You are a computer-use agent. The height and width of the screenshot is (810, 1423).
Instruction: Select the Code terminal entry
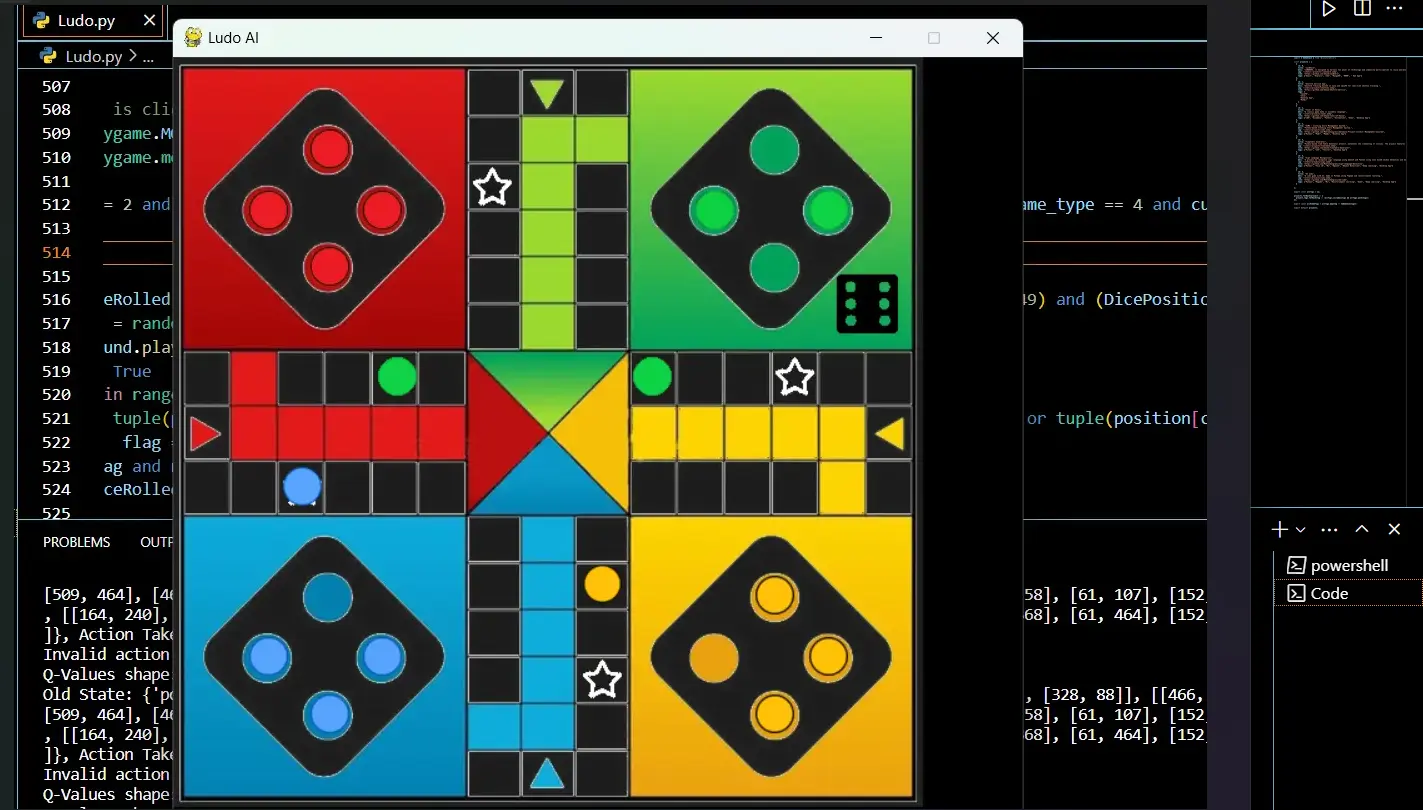(1329, 593)
